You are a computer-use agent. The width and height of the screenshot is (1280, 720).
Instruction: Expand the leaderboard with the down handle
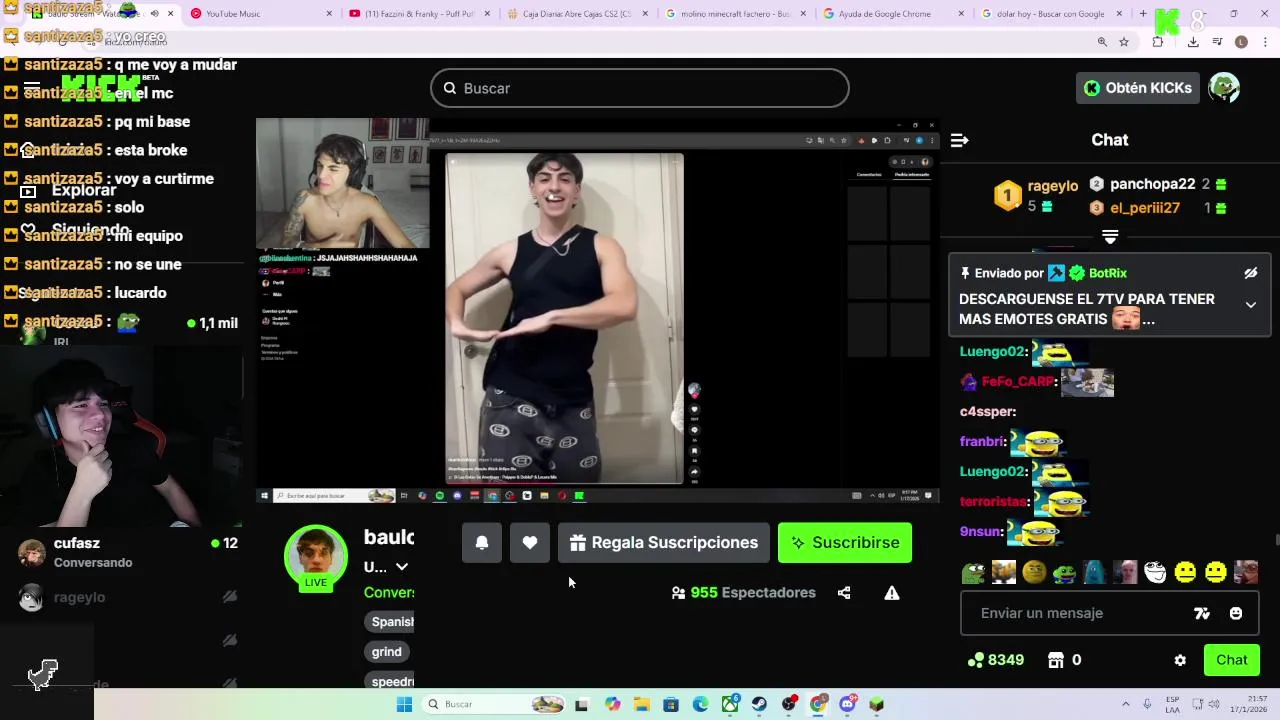[1110, 237]
